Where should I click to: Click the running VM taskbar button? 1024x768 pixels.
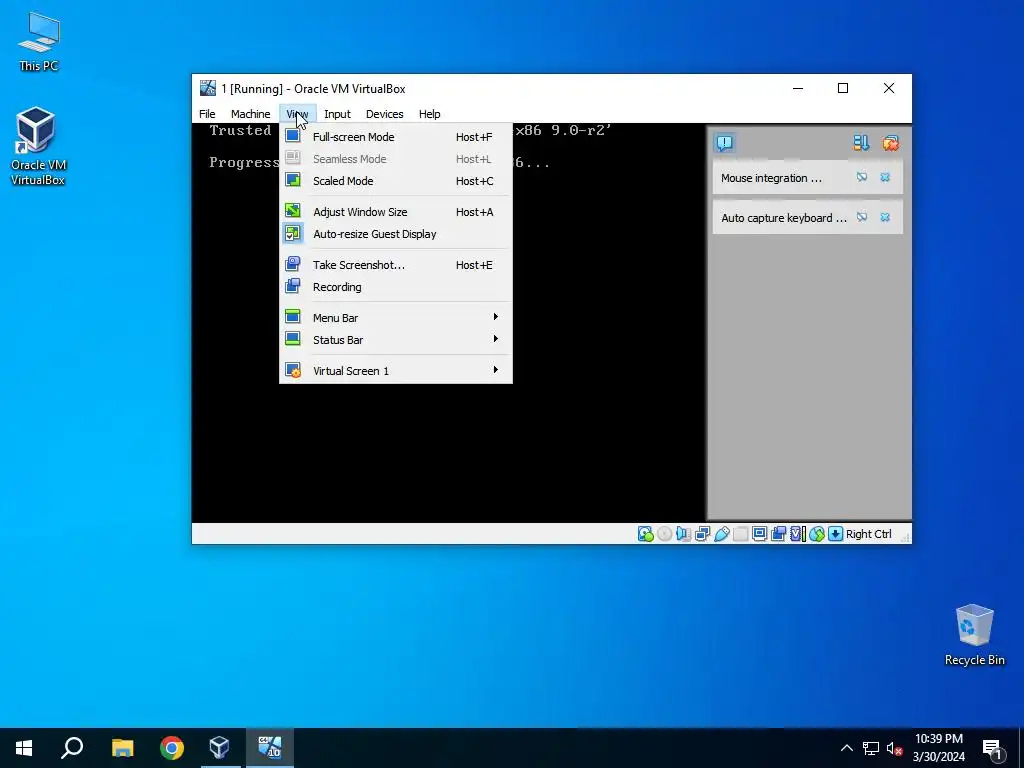coord(269,748)
